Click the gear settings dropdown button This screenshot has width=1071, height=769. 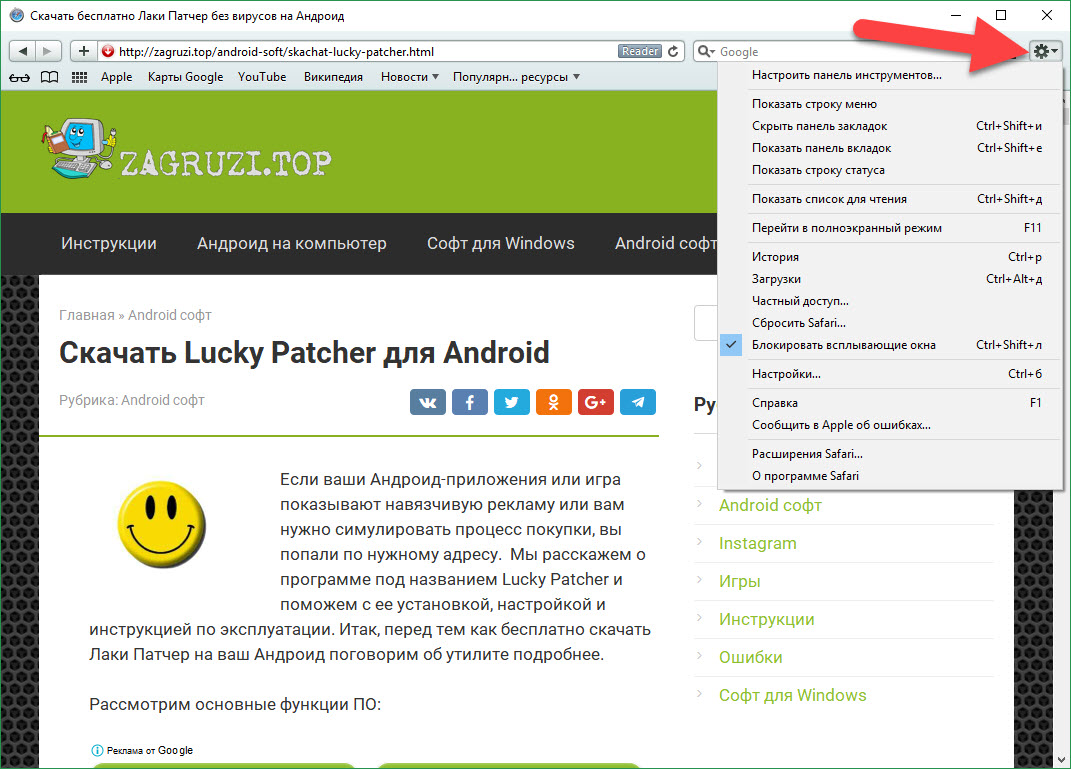(x=1046, y=51)
